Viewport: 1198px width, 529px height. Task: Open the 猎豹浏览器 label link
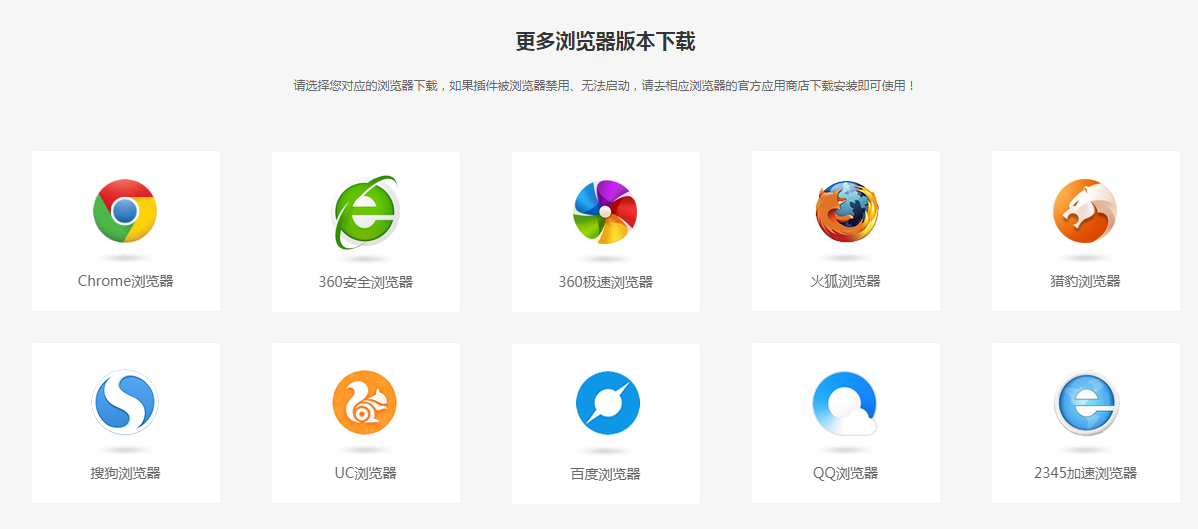[x=1086, y=281]
